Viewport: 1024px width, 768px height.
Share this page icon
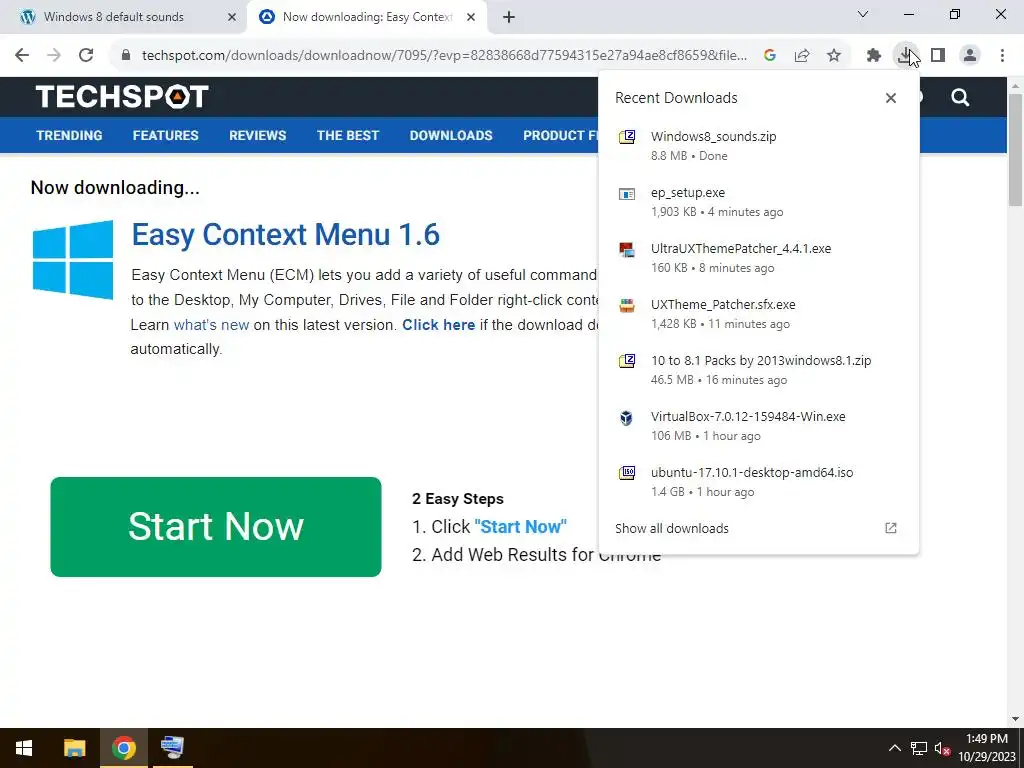tap(802, 56)
